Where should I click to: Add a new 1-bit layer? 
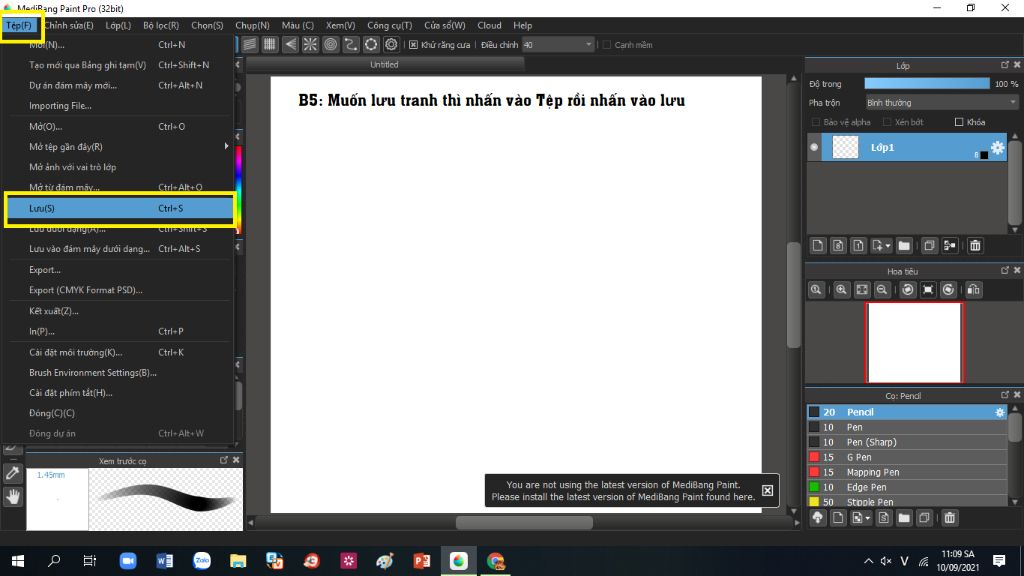tap(858, 246)
